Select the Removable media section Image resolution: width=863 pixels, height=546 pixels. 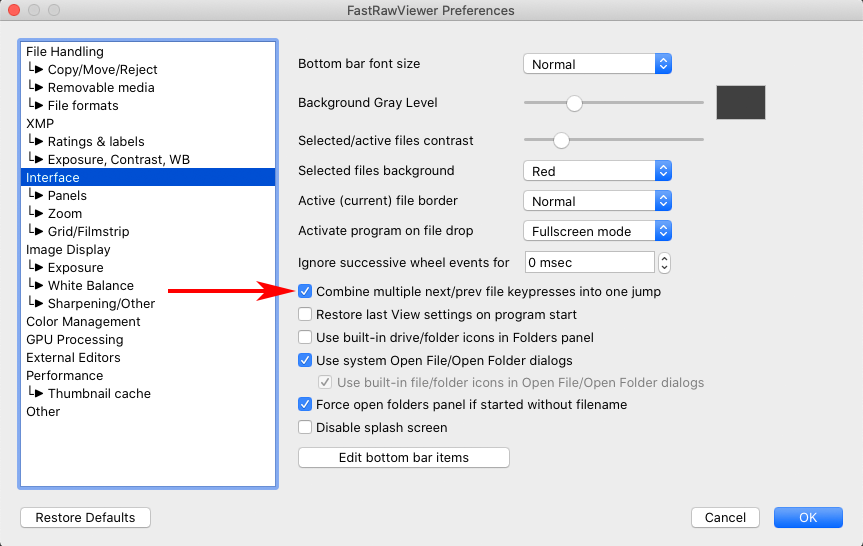click(101, 88)
